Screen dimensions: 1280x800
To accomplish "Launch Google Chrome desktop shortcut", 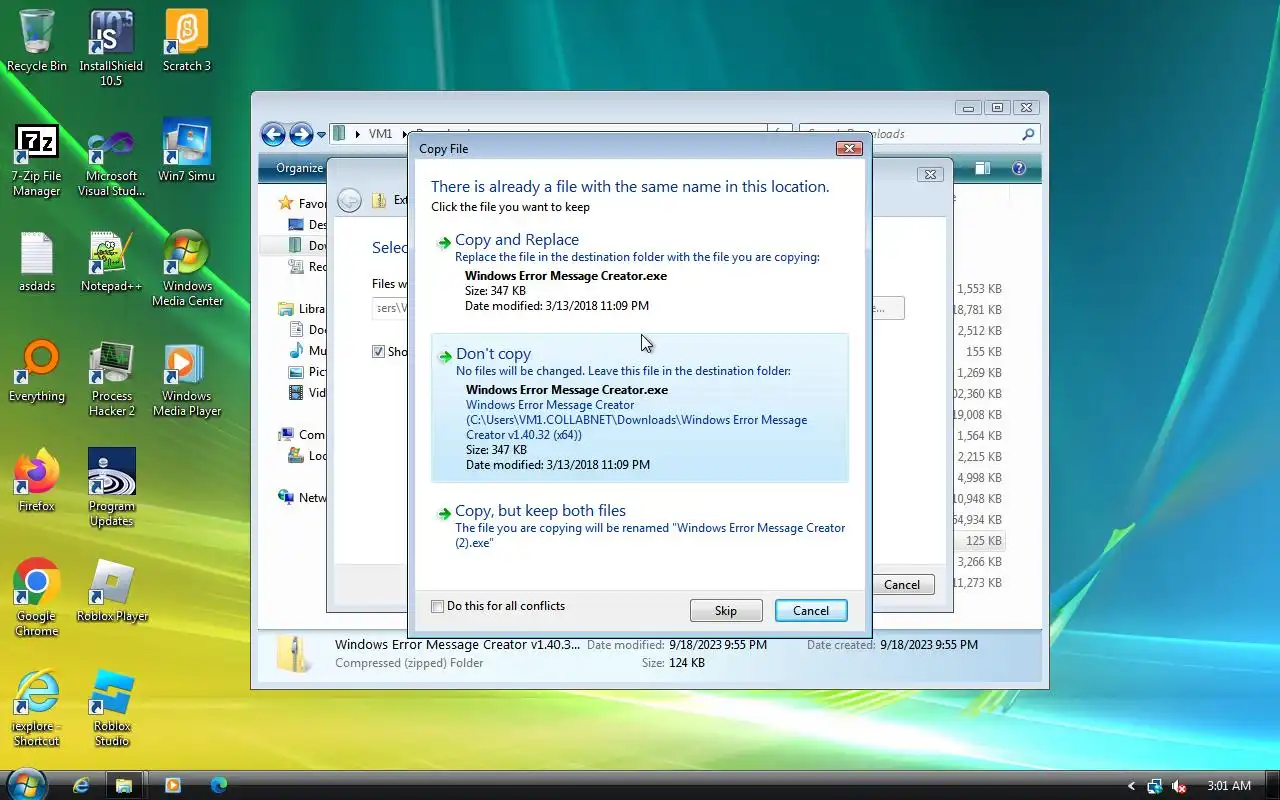I will pyautogui.click(x=37, y=599).
